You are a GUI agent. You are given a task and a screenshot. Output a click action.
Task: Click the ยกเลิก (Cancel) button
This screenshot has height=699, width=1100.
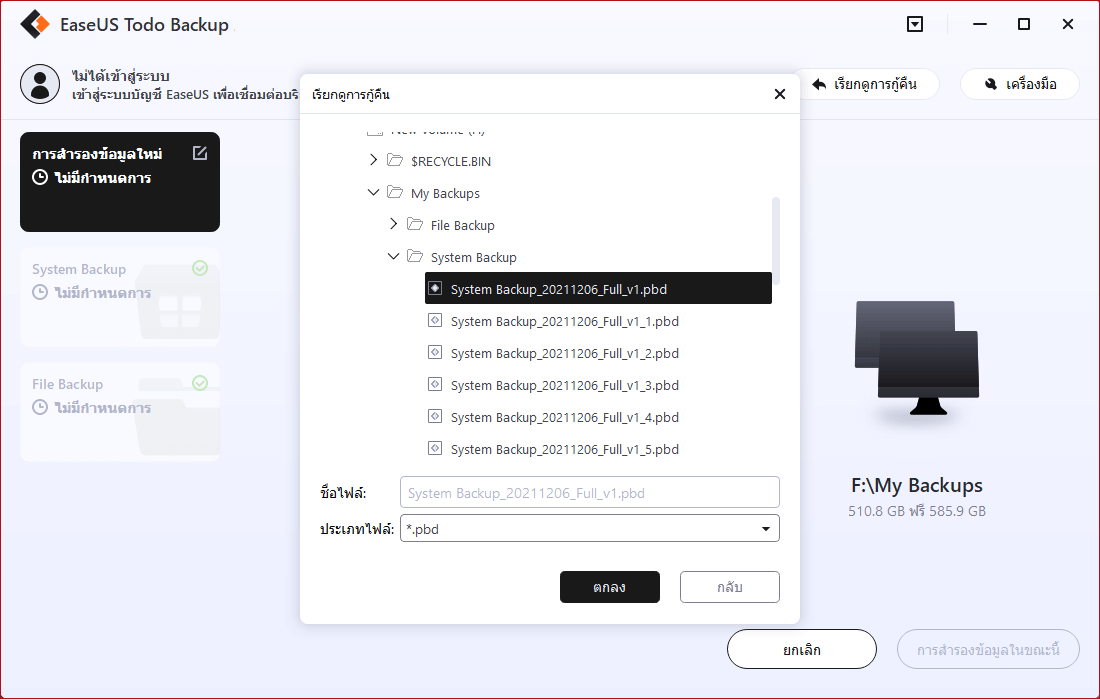pyautogui.click(x=802, y=650)
